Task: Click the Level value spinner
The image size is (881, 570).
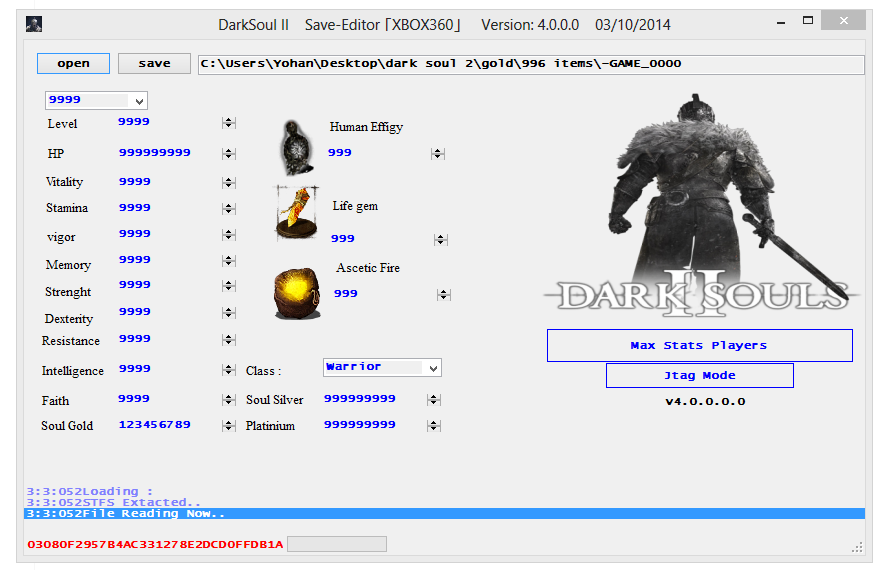Action: click(229, 123)
